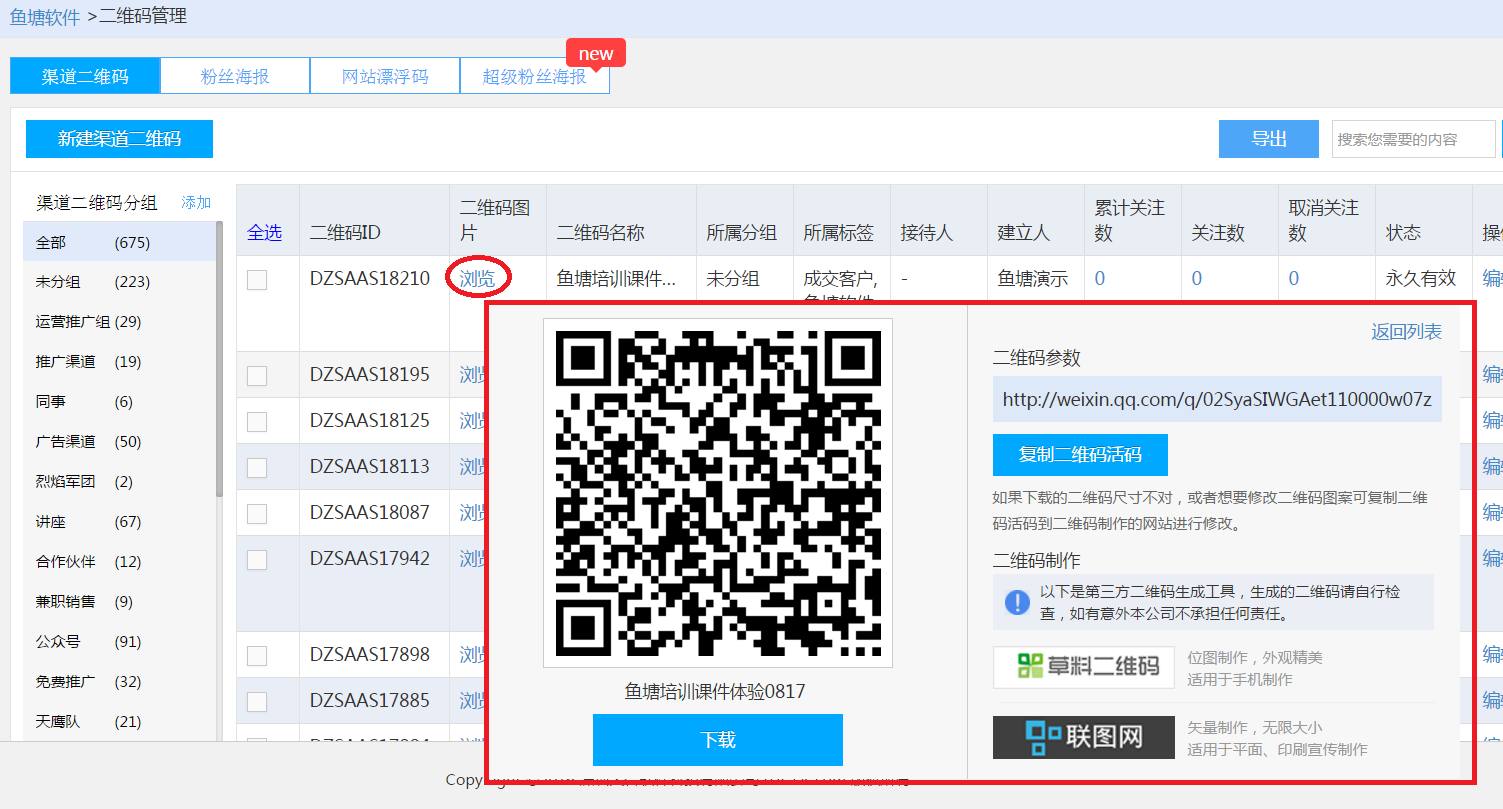Click the new badge on 超级粉丝海报
This screenshot has height=809, width=1503.
coord(596,54)
